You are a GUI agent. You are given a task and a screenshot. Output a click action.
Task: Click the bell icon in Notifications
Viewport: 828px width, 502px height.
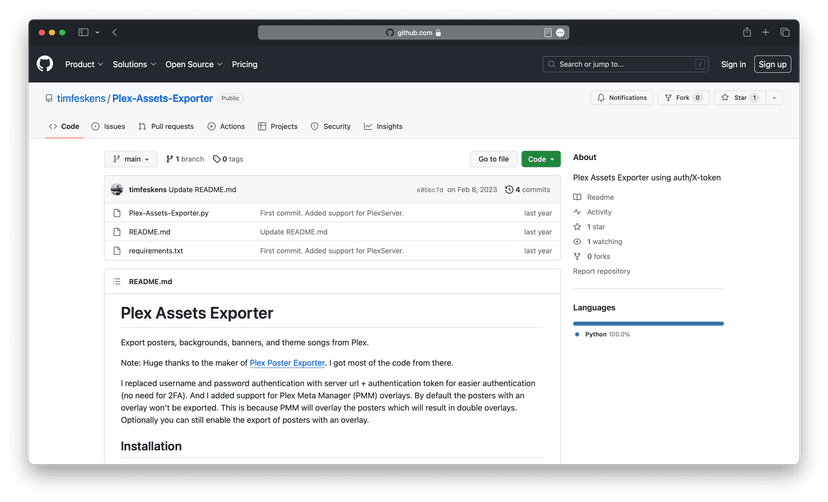pos(601,98)
